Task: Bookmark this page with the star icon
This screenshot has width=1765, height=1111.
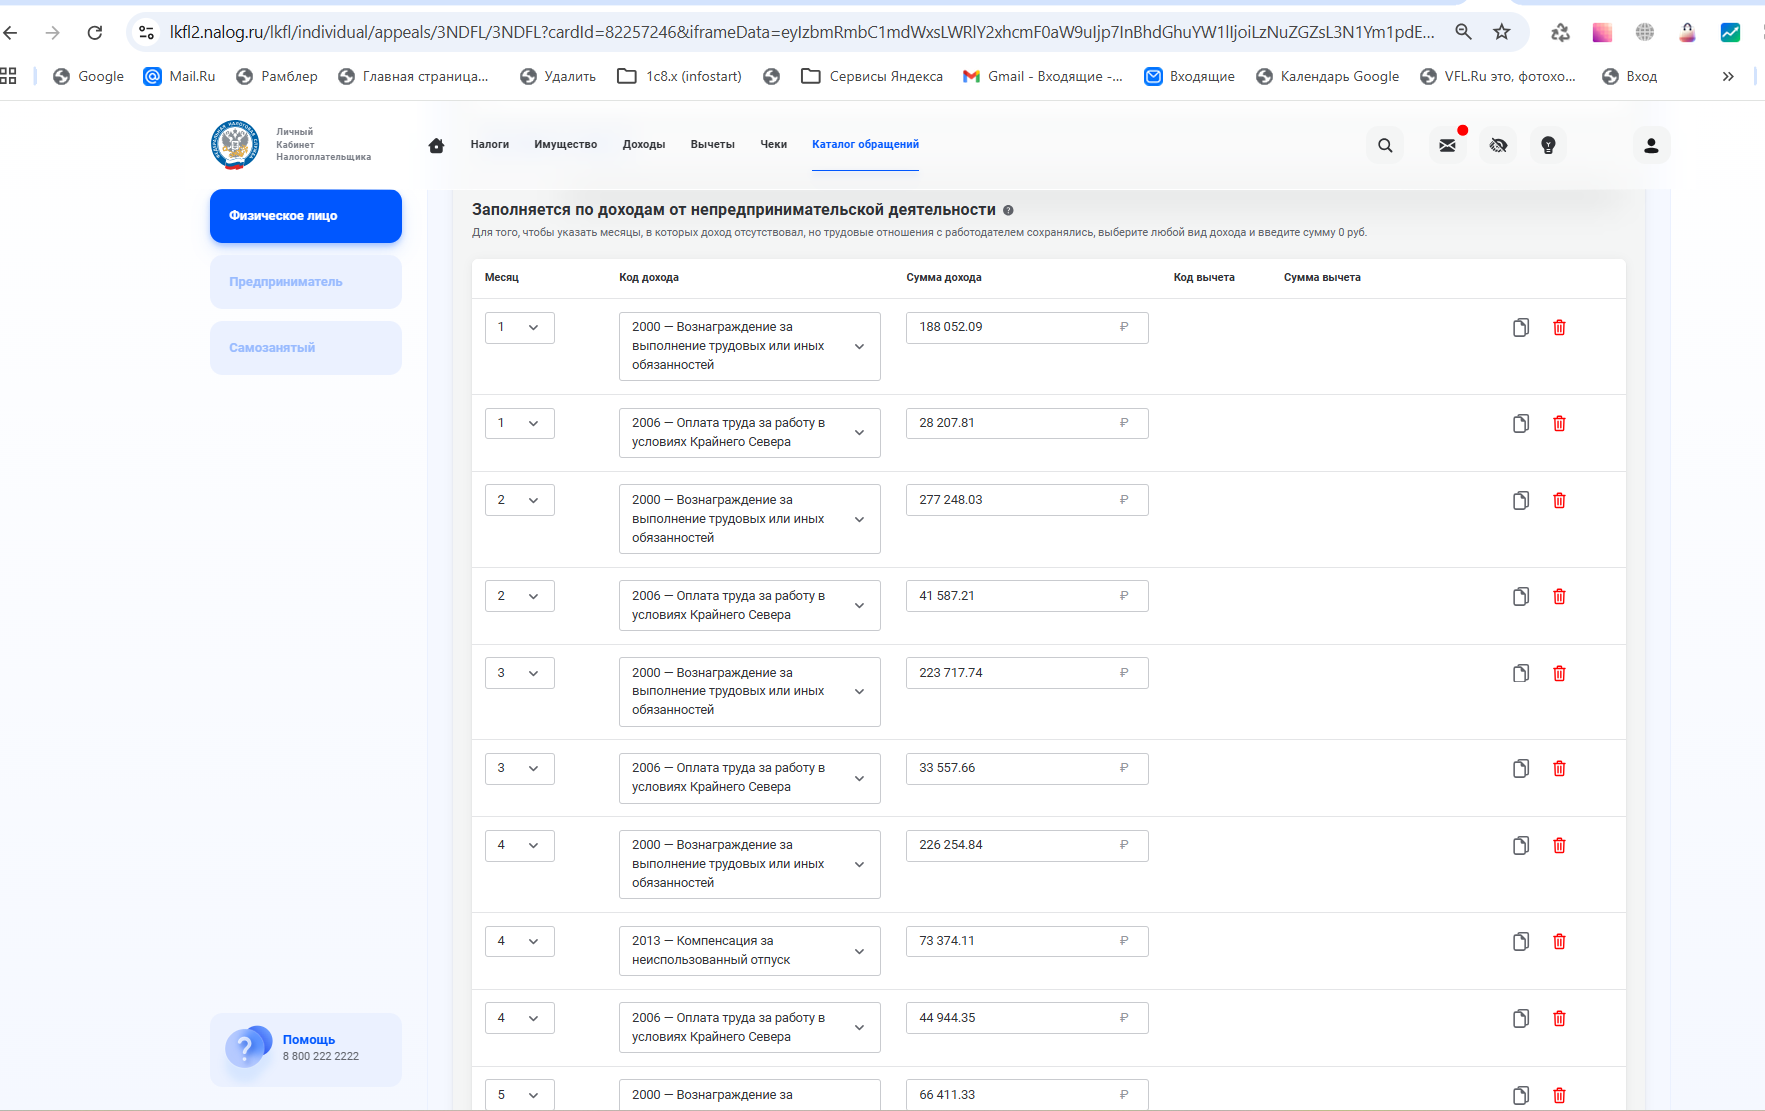Action: [1501, 32]
